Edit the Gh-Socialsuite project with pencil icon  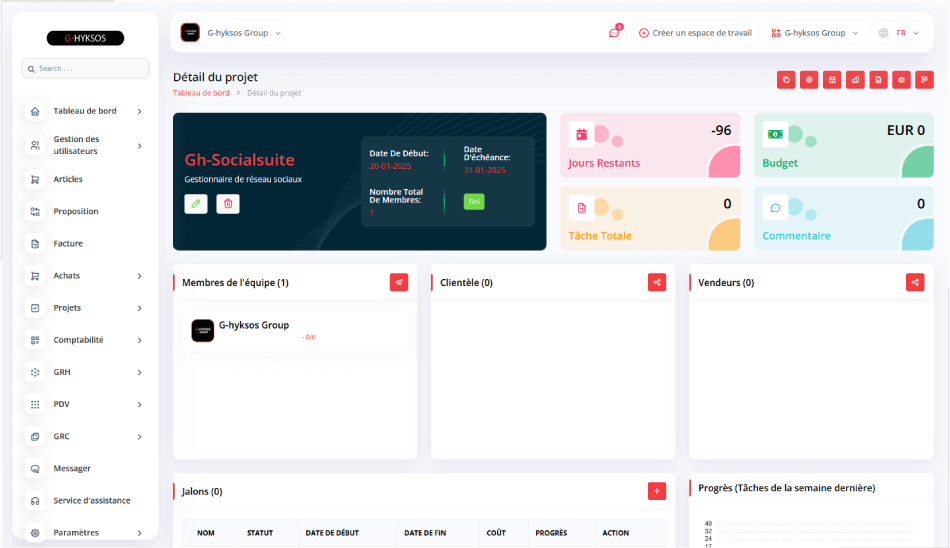[x=196, y=204]
